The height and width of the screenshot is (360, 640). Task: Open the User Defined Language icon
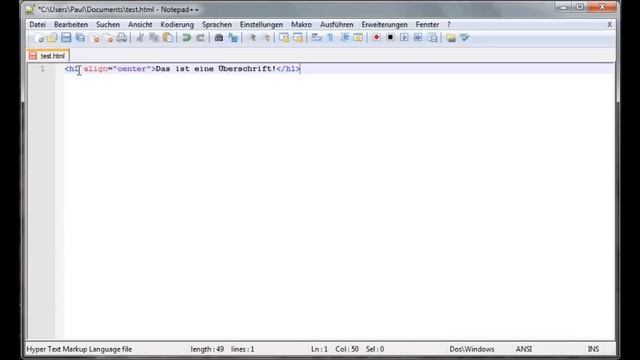pyautogui.click(x=358, y=38)
